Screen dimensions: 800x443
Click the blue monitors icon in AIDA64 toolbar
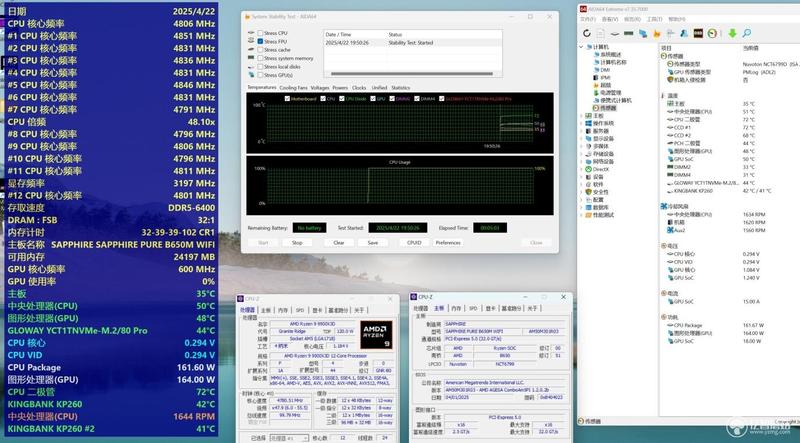point(642,33)
